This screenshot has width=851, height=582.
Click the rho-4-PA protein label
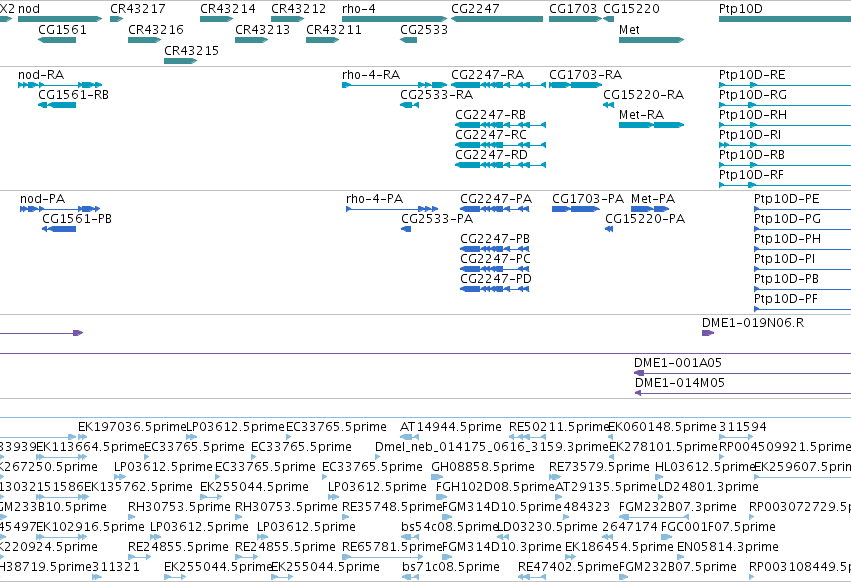[x=374, y=199]
